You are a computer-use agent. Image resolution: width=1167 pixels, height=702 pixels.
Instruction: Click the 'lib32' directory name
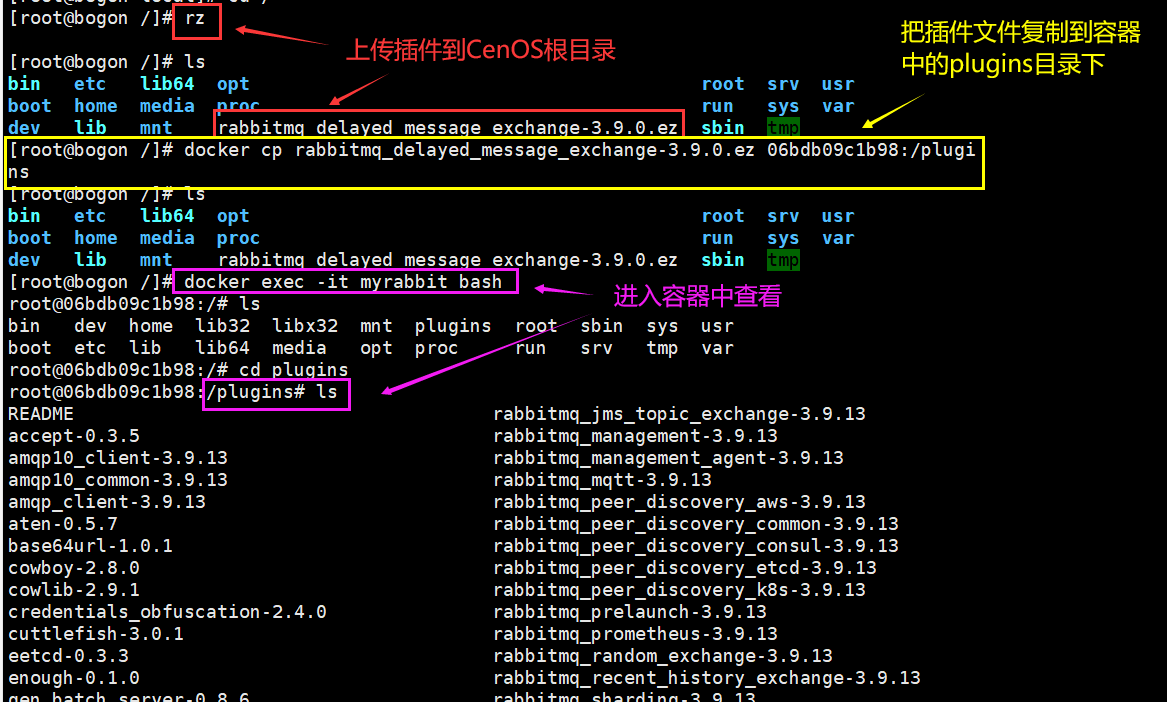point(223,326)
